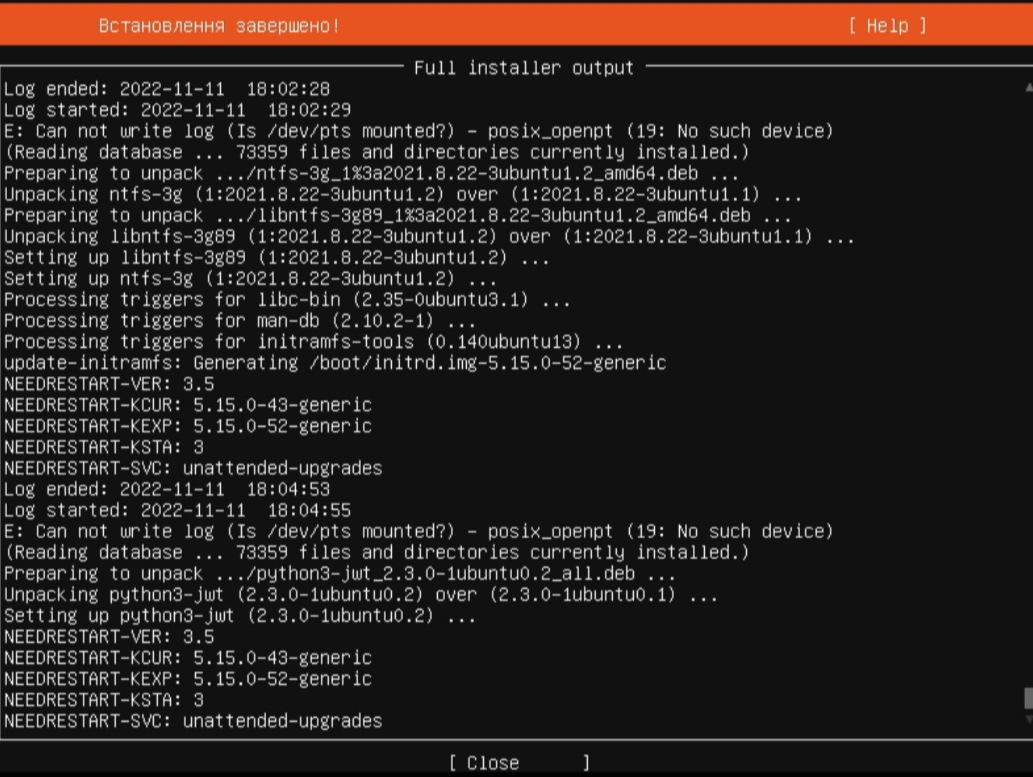Click the 'Unpacking libntfs-3g89' log line
Screen dimensions: 1033x777
pos(430,237)
